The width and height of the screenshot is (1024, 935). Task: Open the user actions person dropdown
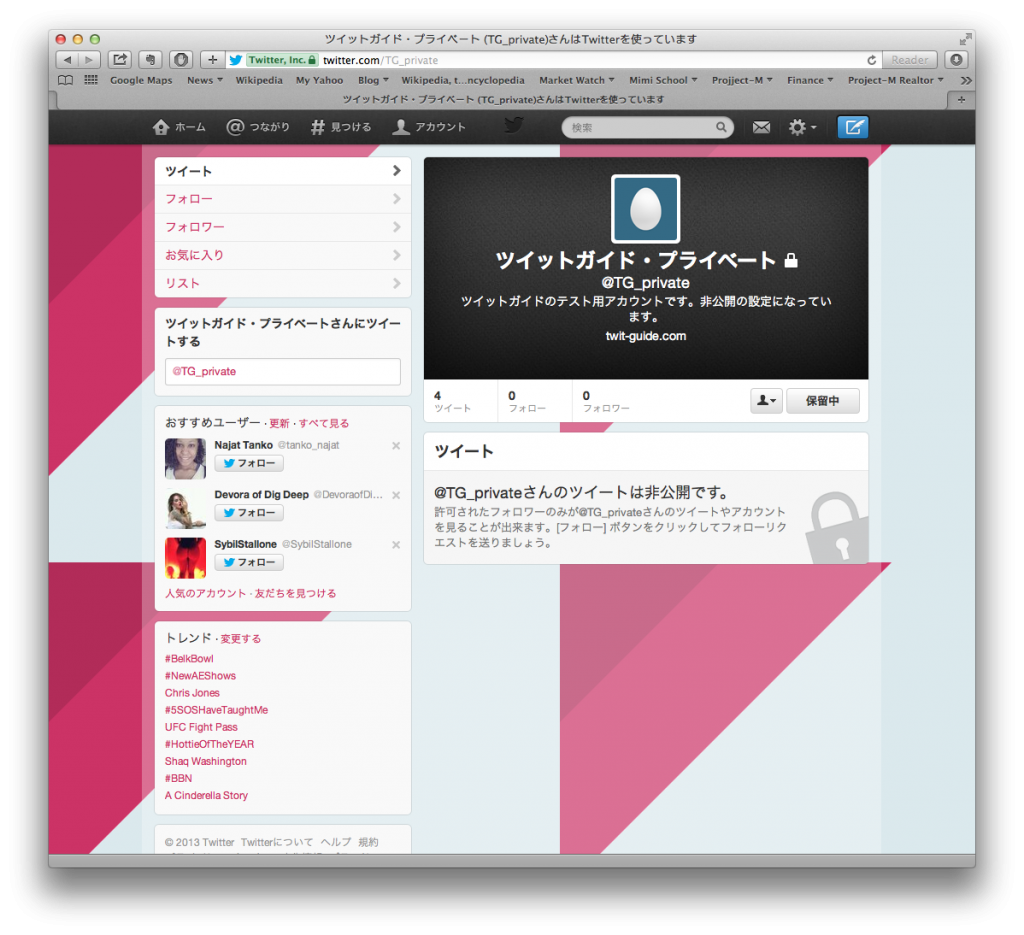click(x=766, y=401)
